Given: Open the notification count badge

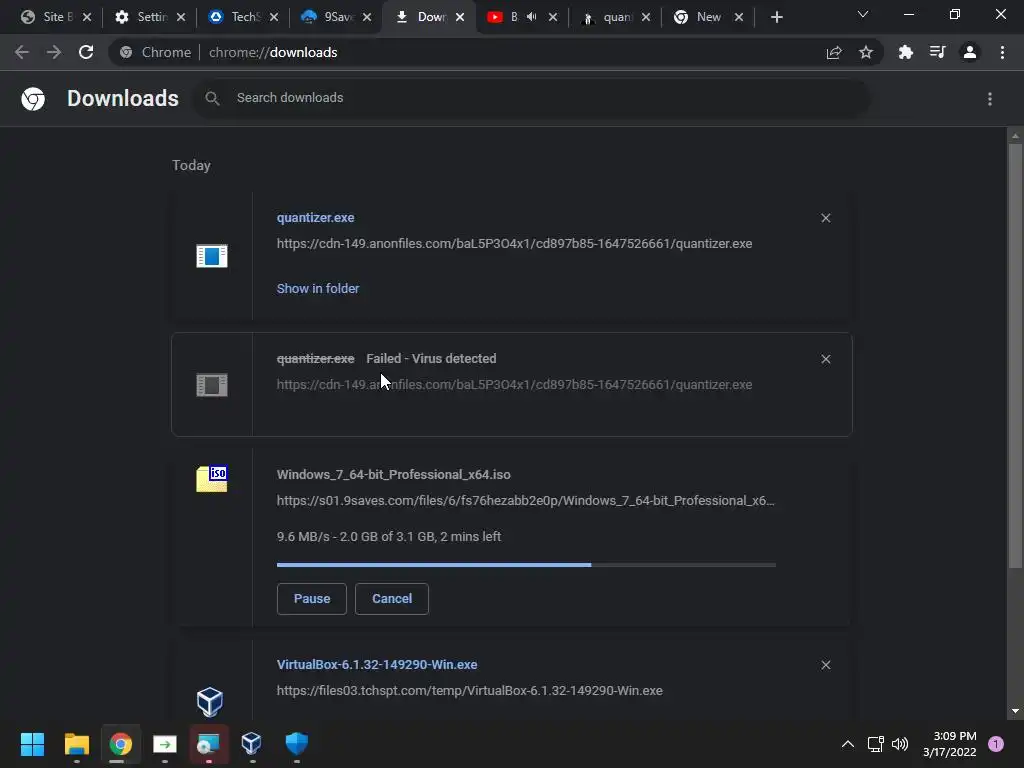Looking at the screenshot, I should point(996,744).
